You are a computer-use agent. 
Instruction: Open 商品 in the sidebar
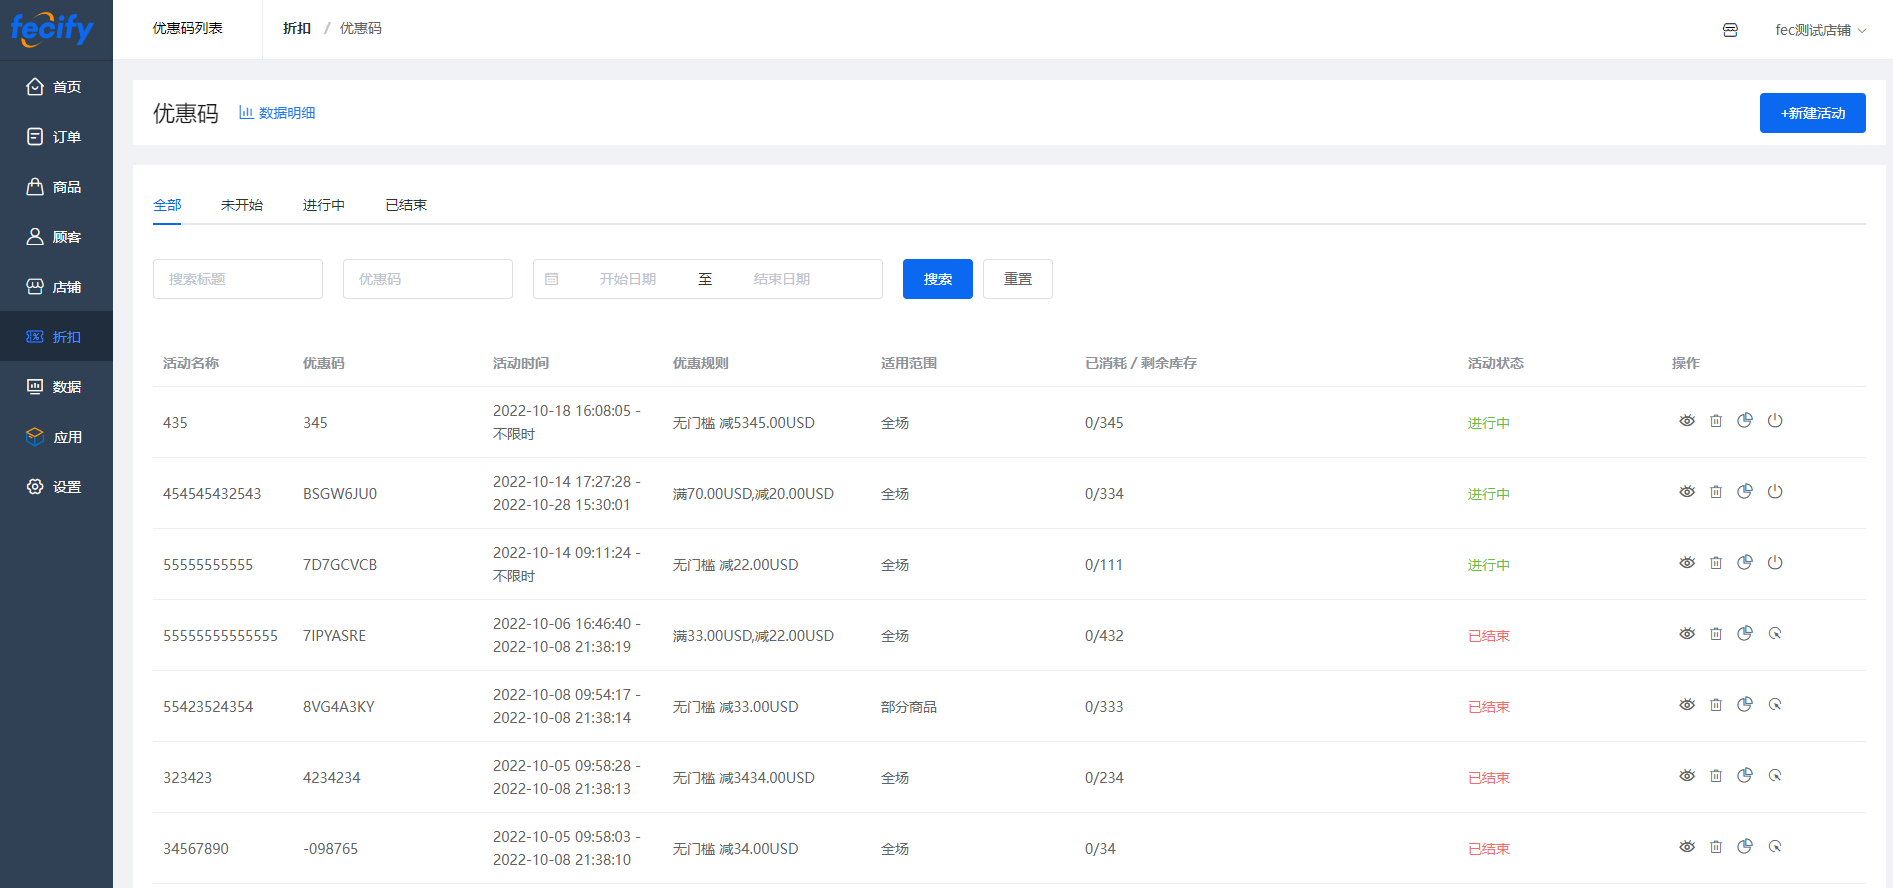coord(56,187)
